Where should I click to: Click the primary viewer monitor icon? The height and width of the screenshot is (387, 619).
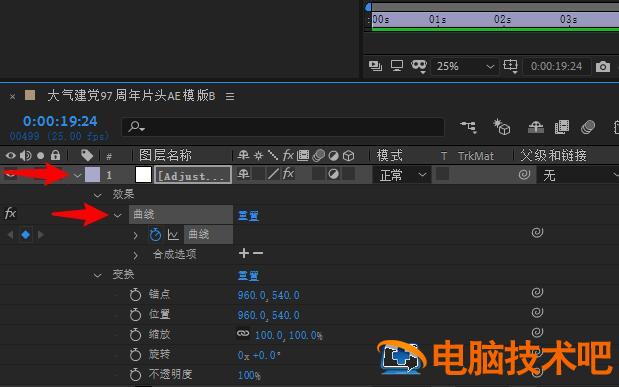397,66
